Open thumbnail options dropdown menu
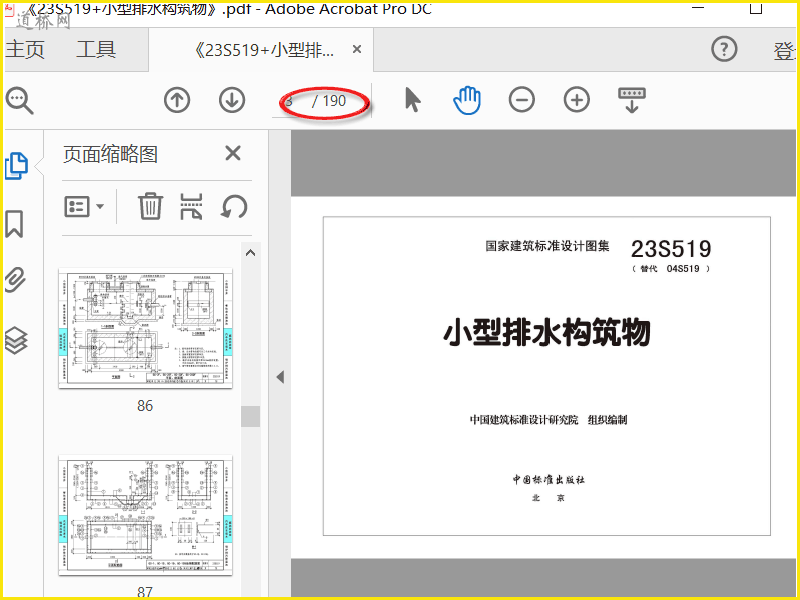The width and height of the screenshot is (800, 600). (84, 207)
